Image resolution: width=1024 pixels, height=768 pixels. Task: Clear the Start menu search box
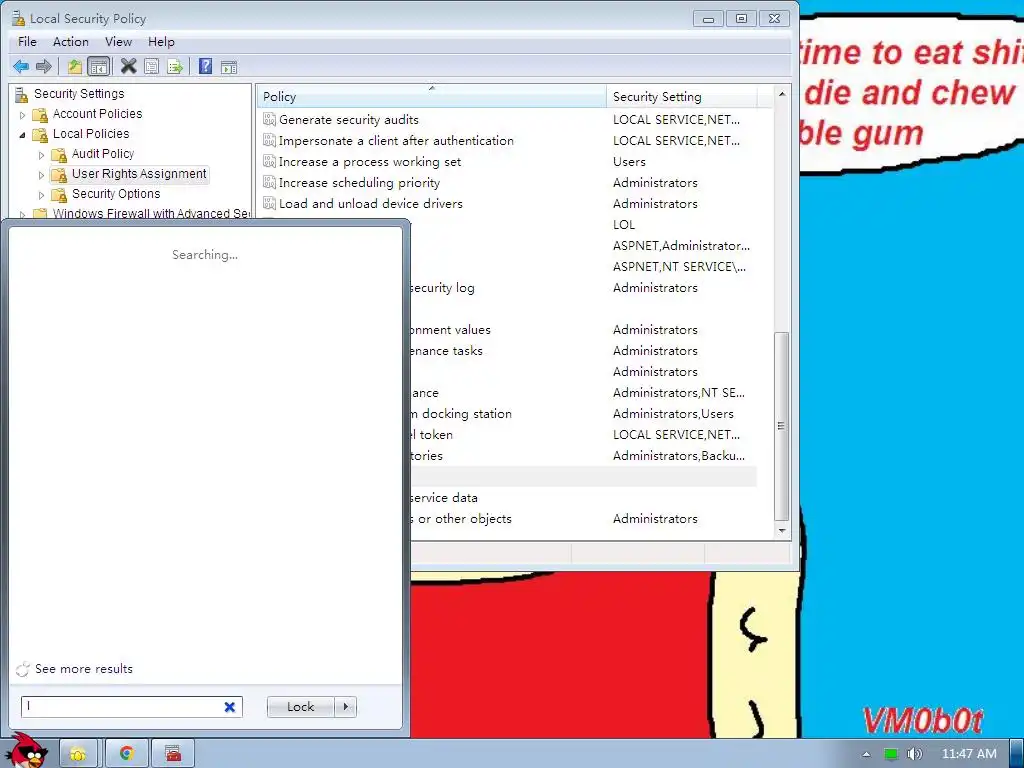230,707
